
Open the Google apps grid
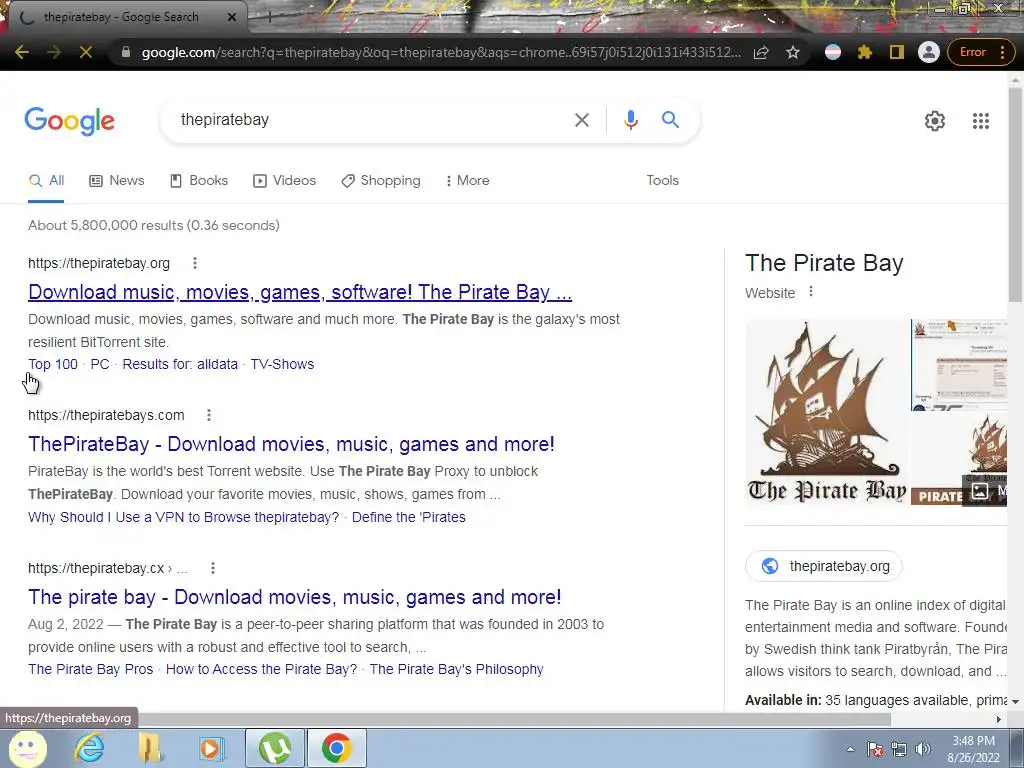pyautogui.click(x=981, y=121)
